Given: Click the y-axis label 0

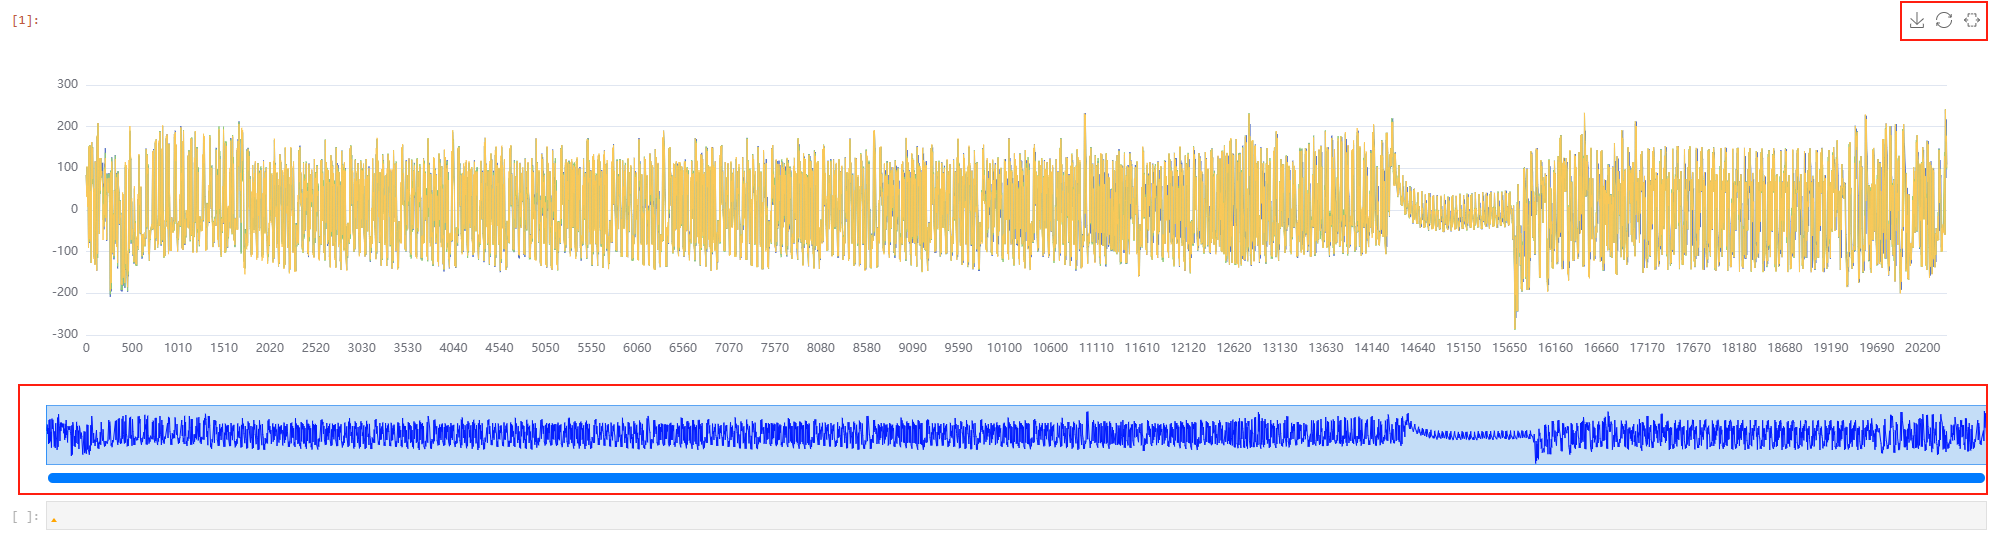Looking at the screenshot, I should click(74, 209).
